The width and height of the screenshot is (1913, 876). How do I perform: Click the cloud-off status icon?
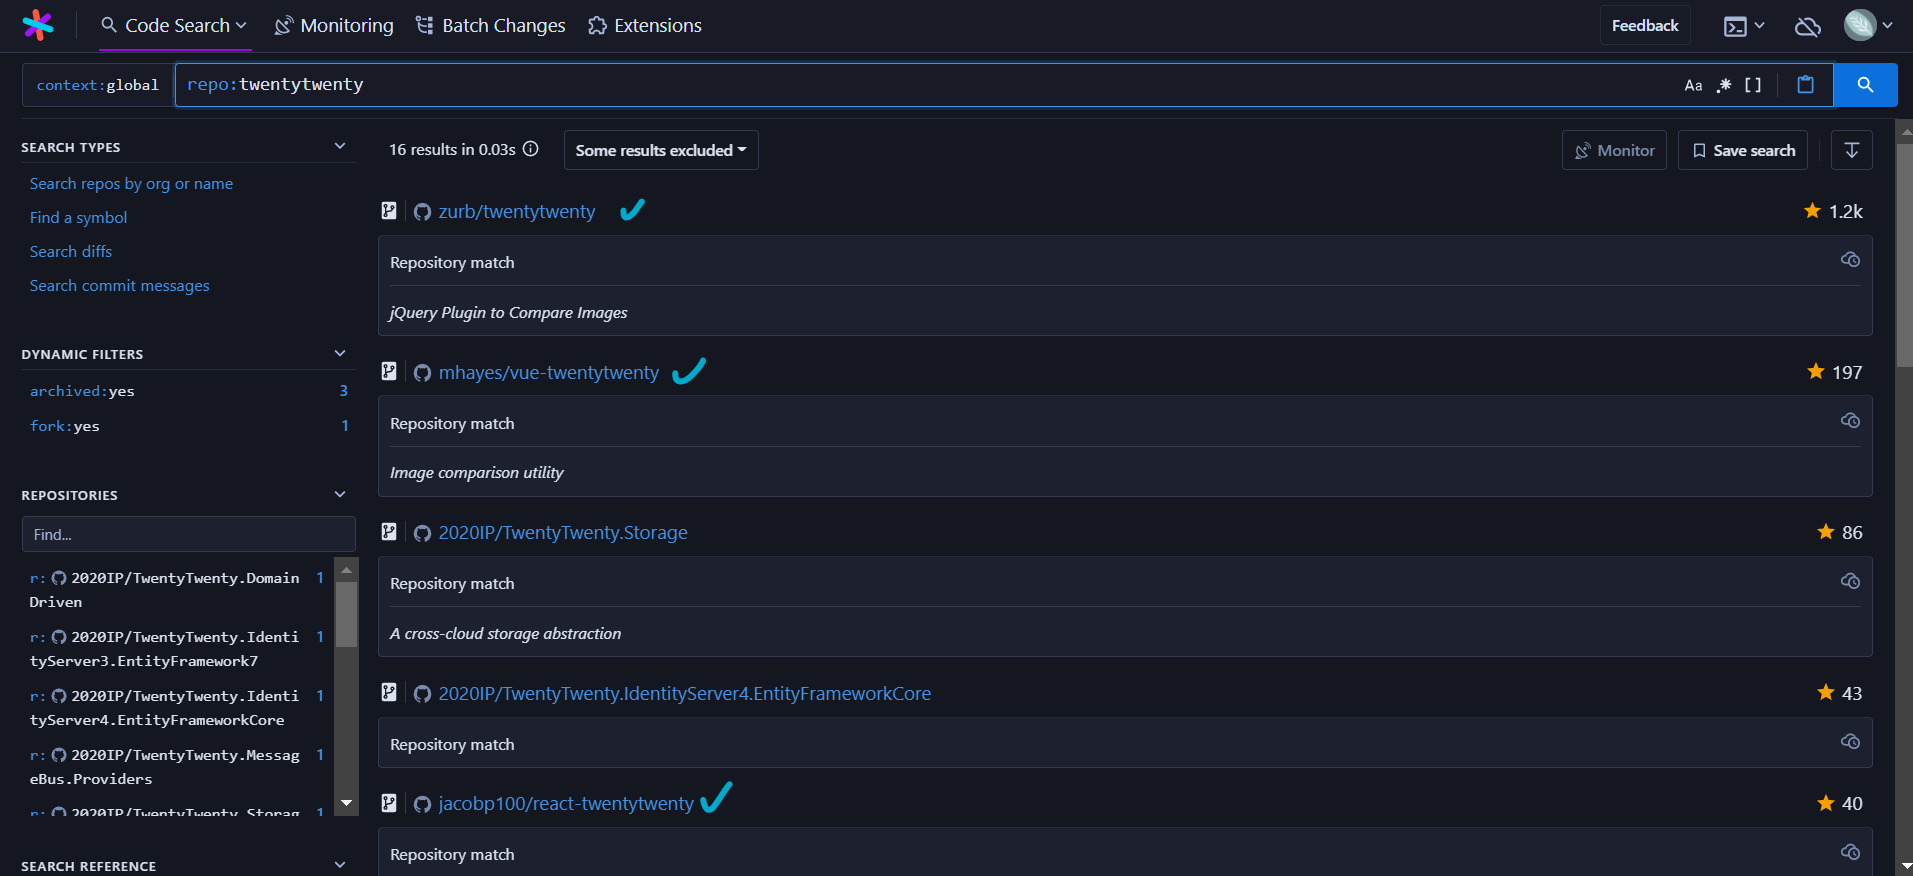click(1808, 26)
